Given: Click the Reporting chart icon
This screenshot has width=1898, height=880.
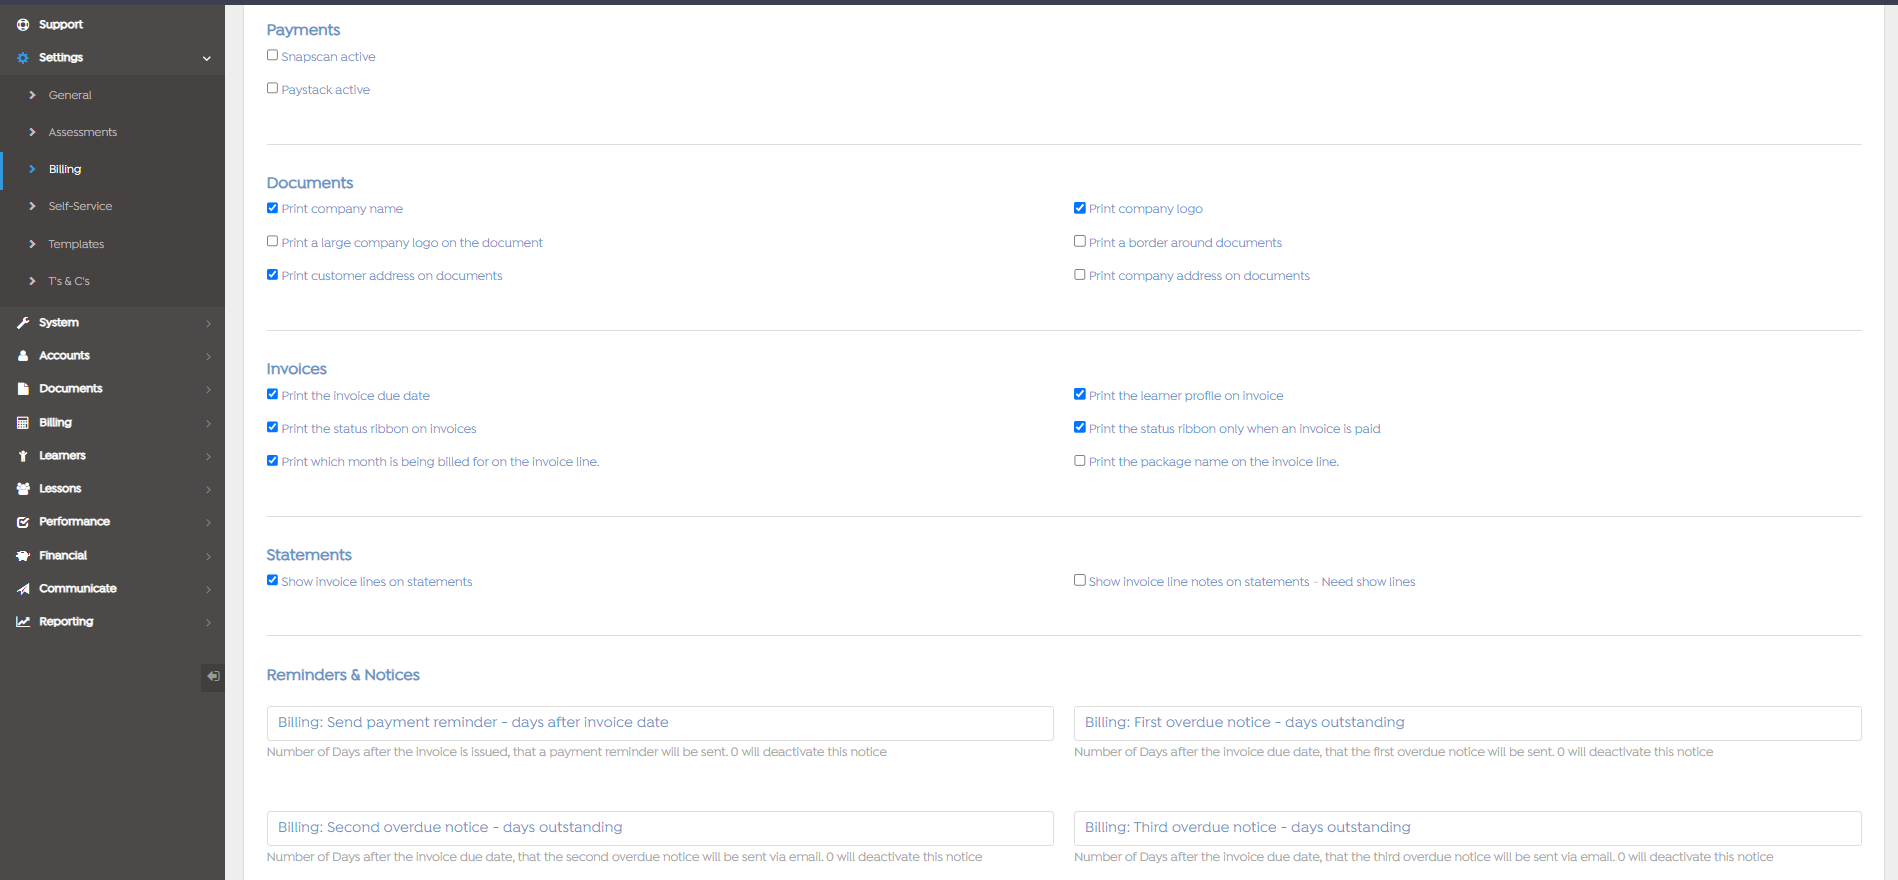Looking at the screenshot, I should (x=23, y=622).
